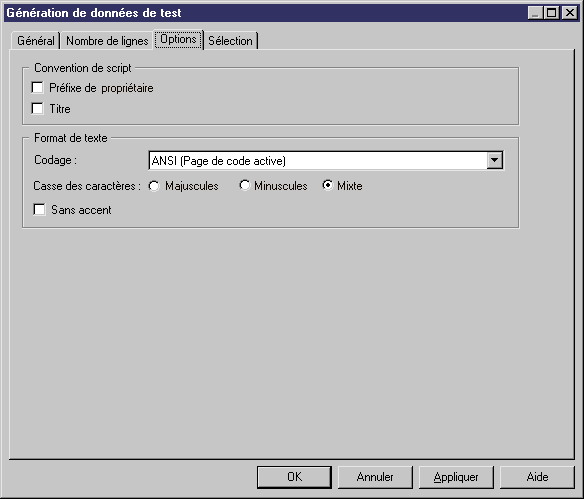Close the dialog with the X icon
Image resolution: width=584 pixels, height=499 pixels.
(570, 13)
